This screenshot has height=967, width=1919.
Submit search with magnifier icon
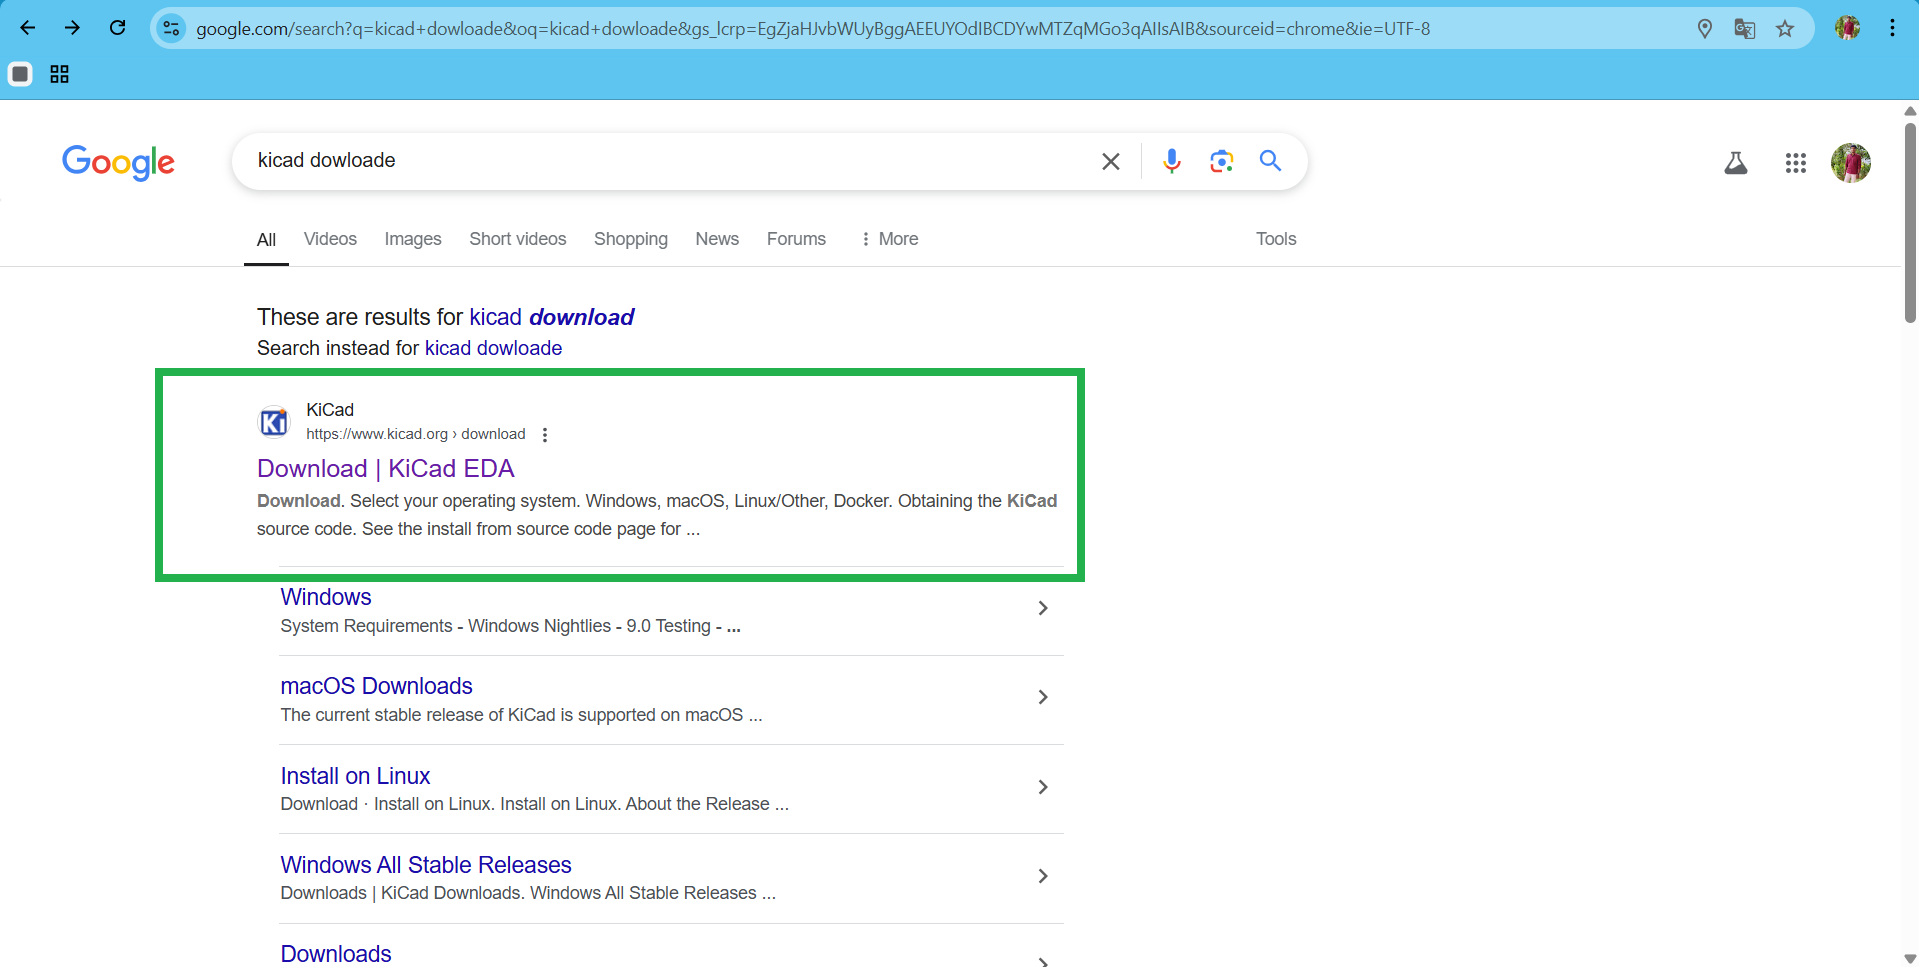coord(1270,160)
